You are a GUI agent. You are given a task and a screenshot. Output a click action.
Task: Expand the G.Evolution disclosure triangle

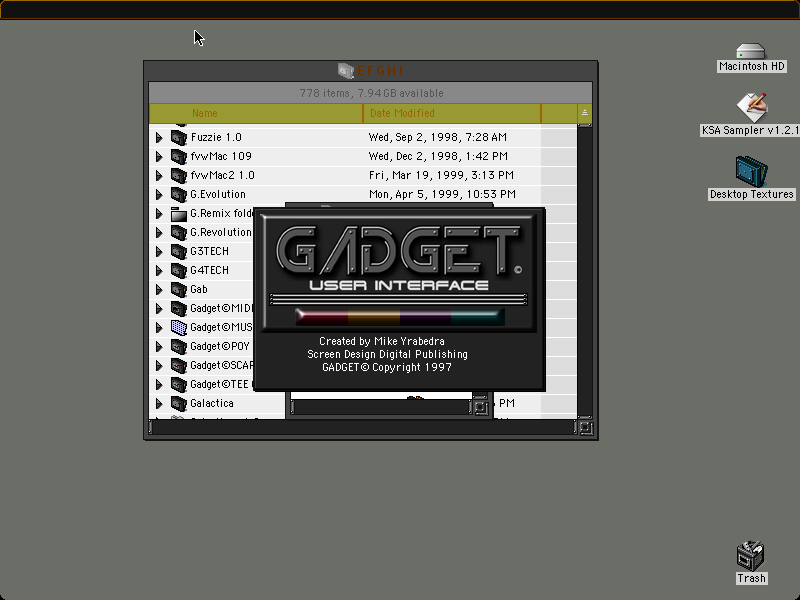tap(159, 194)
